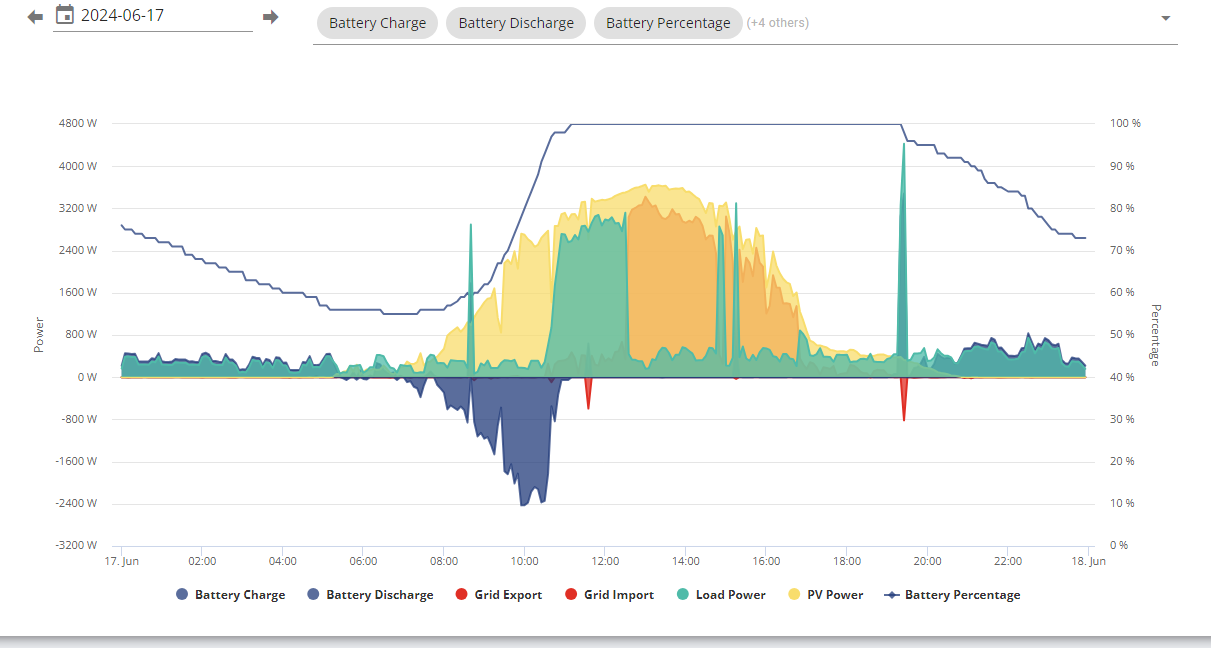The image size is (1211, 648).
Task: Go to next day with right arrow
Action: pyautogui.click(x=270, y=17)
